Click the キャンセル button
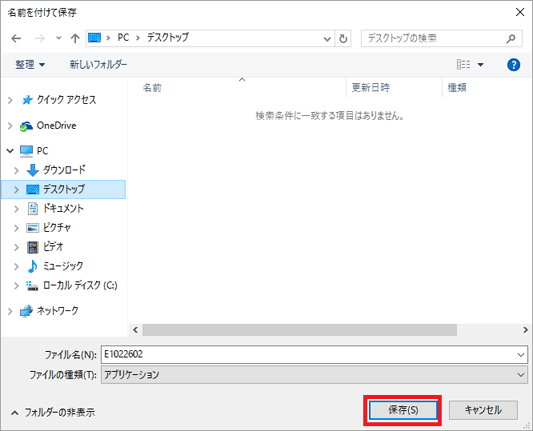Screen dimensions: 533x431 pos(483,410)
